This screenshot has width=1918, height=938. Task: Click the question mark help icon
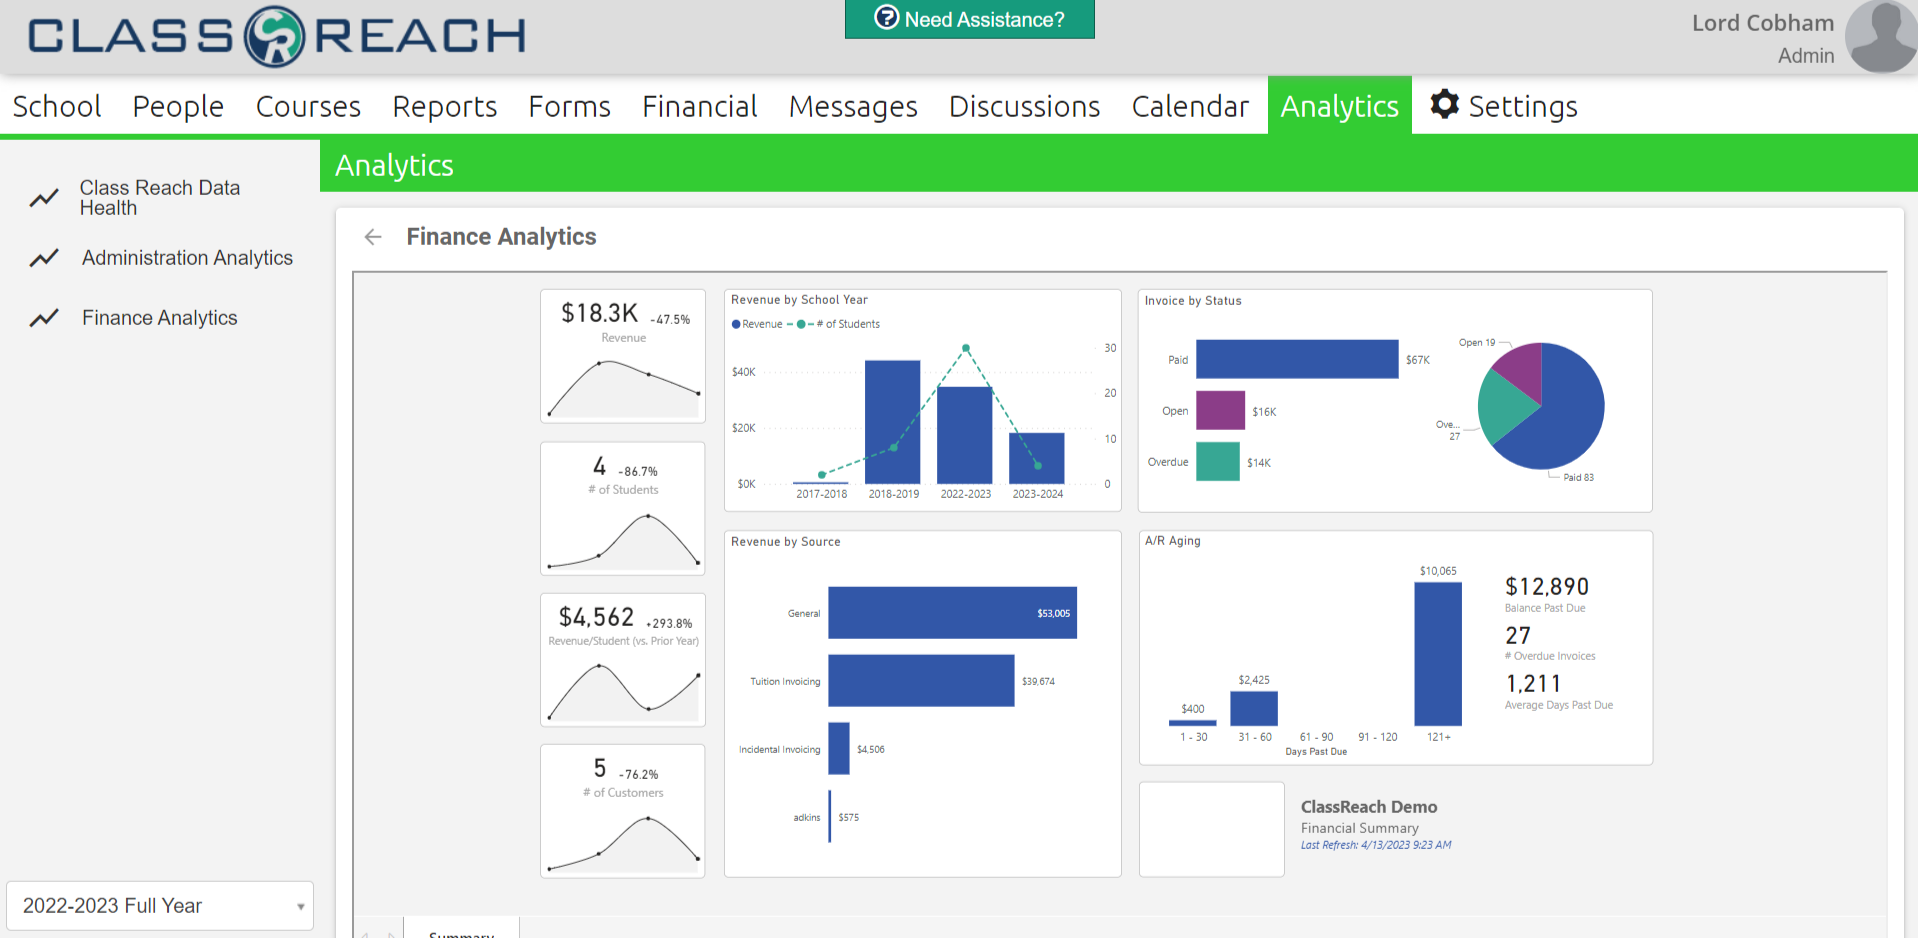(885, 17)
